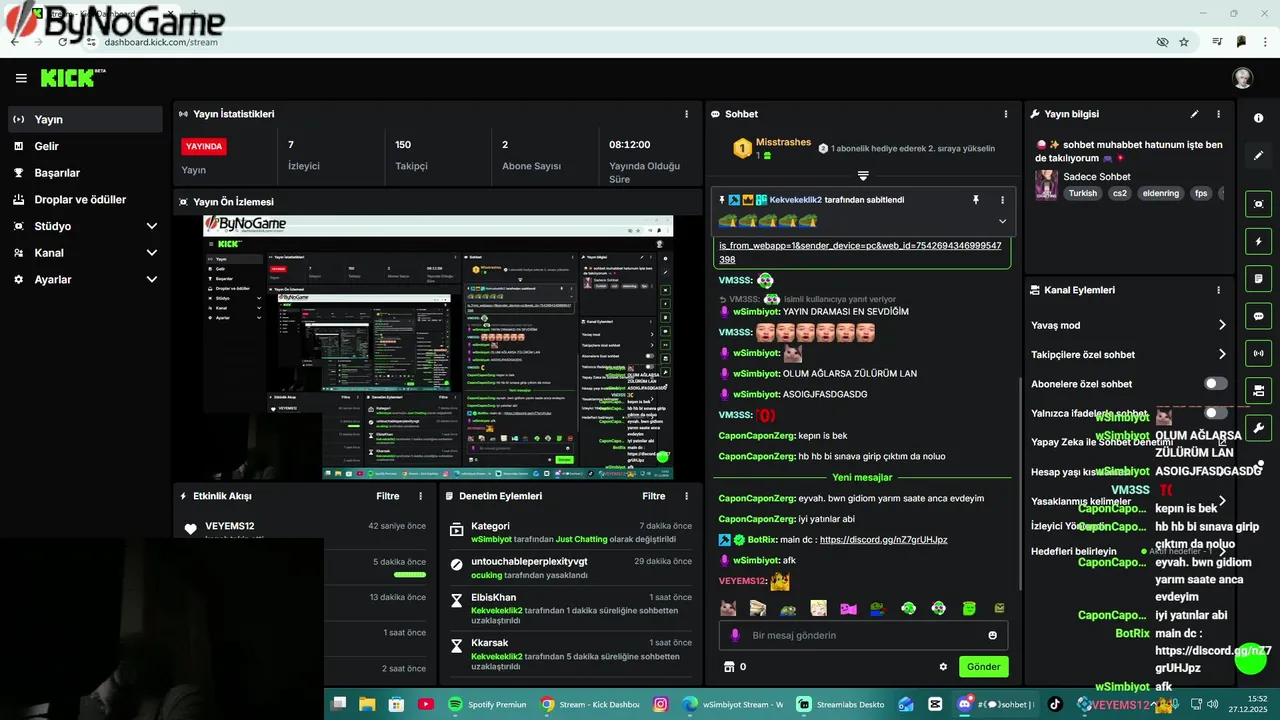1280x720 pixels.
Task: Click the green progress bar in Etkinlik Akışı
Action: tap(410, 575)
